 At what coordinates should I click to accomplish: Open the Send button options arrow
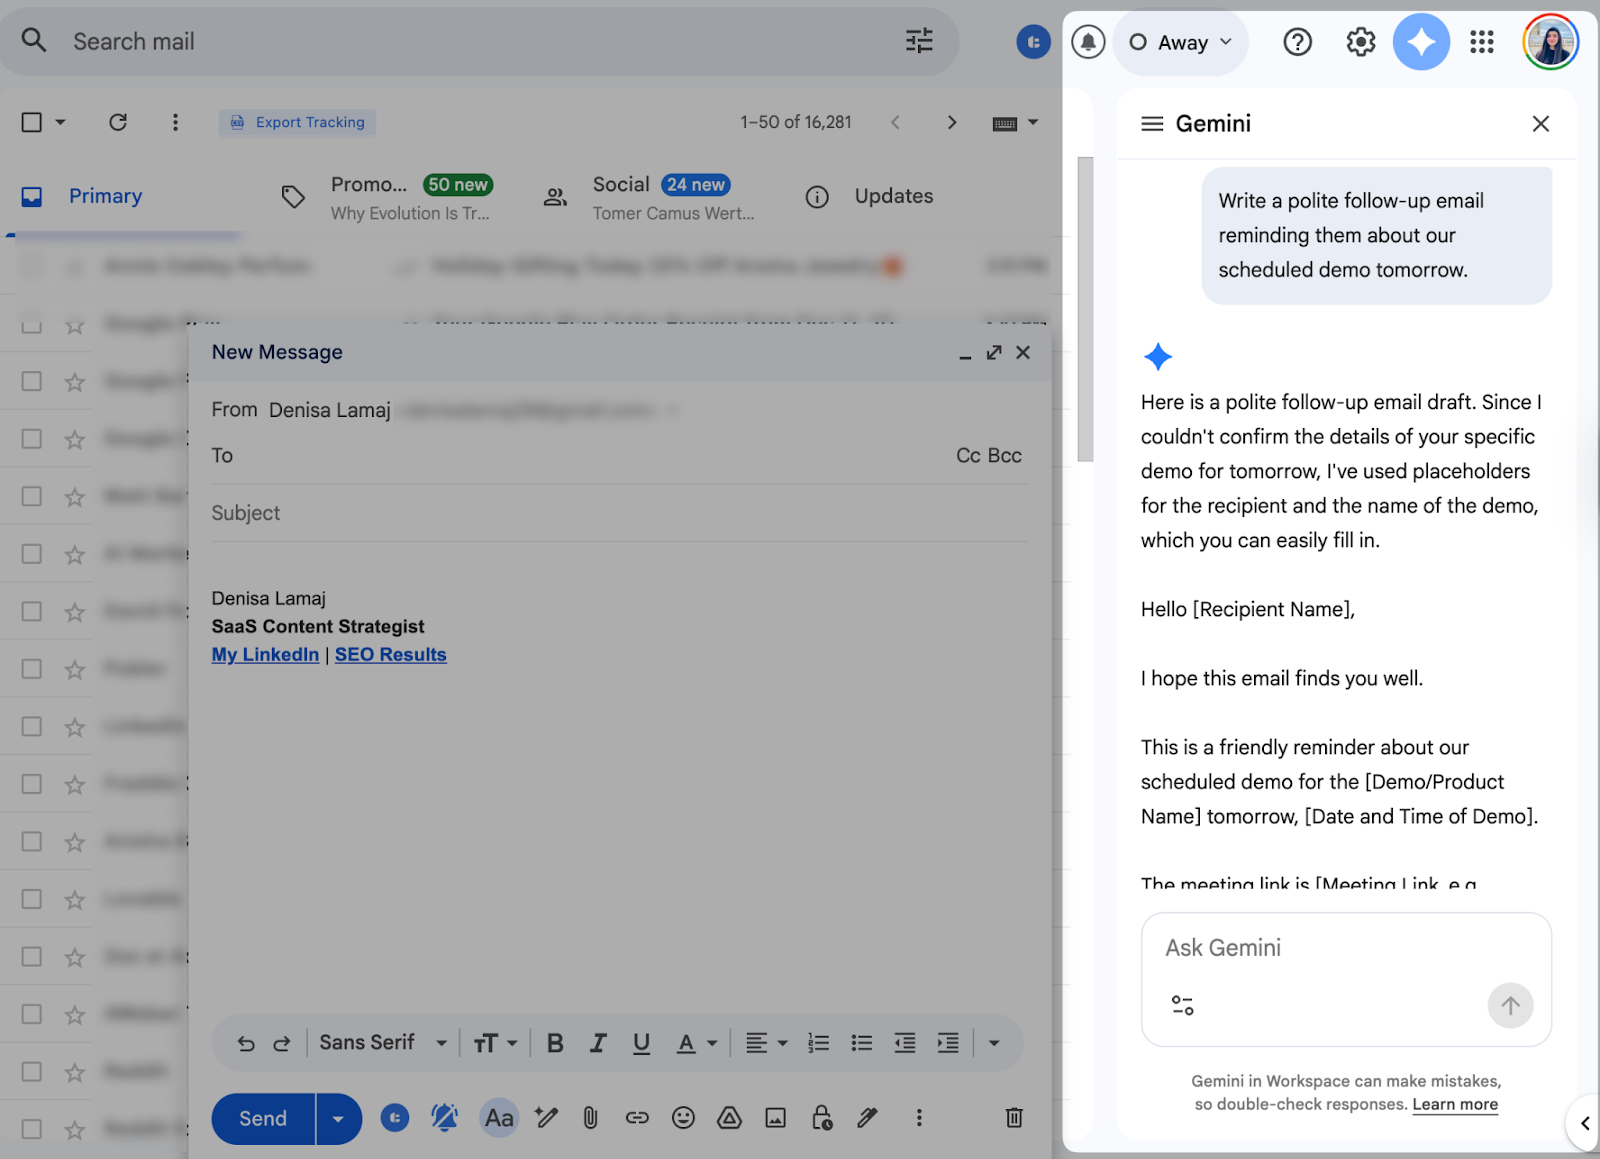pos(338,1118)
